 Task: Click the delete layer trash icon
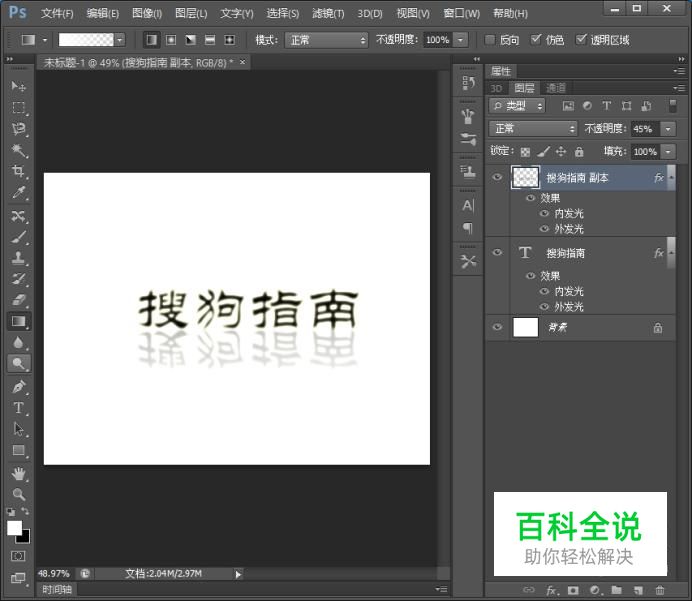[x=659, y=590]
